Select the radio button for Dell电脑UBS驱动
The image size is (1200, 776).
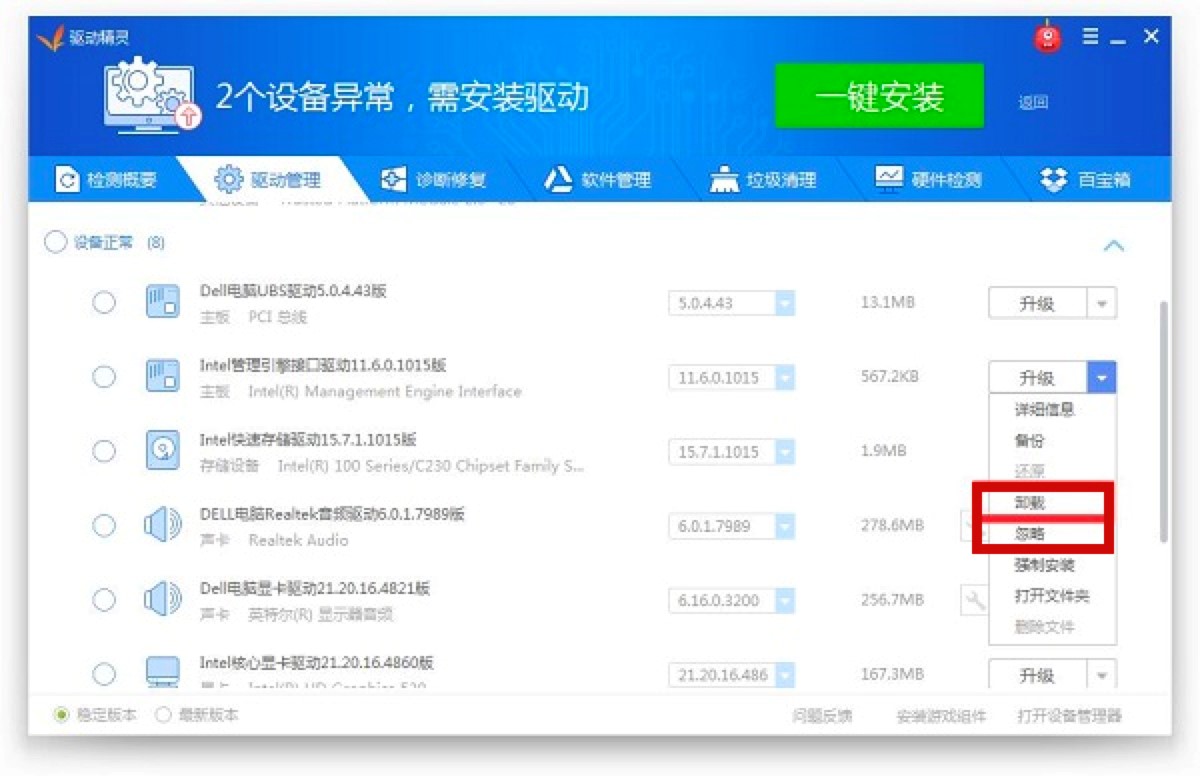point(104,302)
